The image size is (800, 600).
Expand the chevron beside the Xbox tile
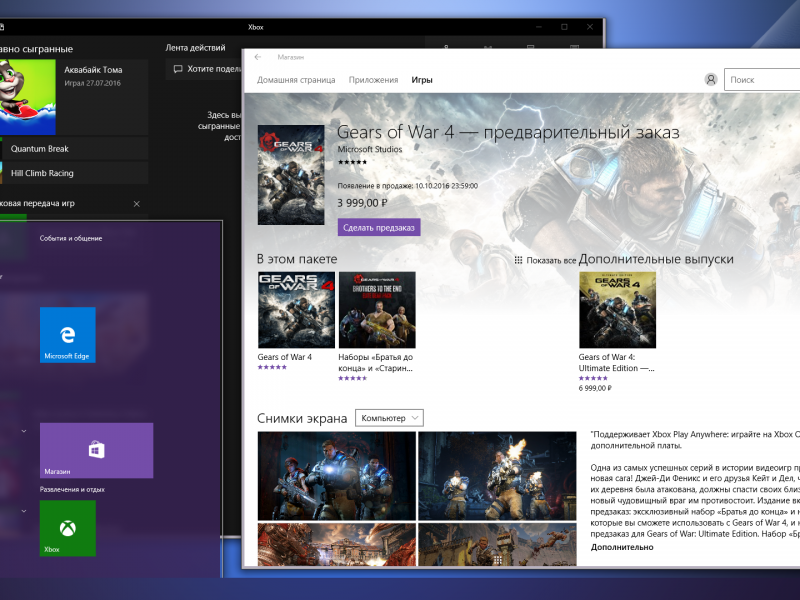[x=24, y=510]
